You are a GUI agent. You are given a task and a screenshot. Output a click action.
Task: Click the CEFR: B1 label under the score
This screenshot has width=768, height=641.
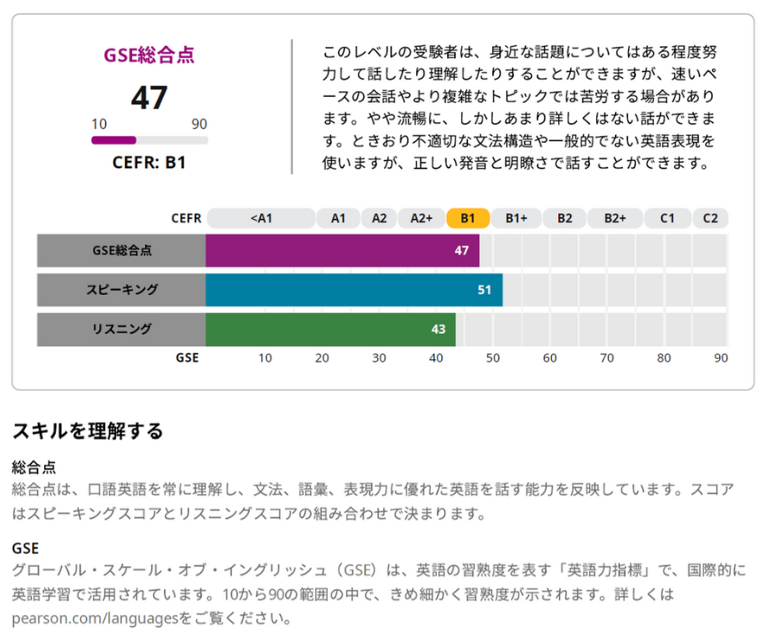(149, 162)
